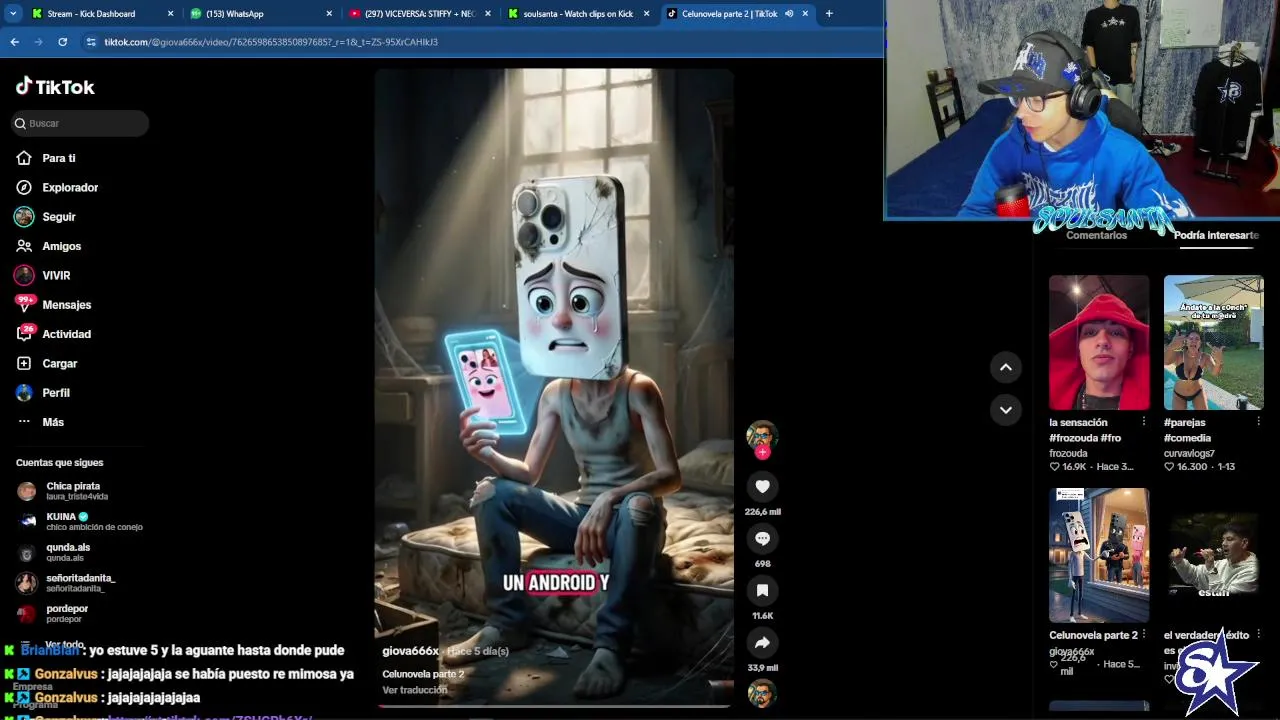Image resolution: width=1280 pixels, height=720 pixels.
Task: Click the site info icon in address bar
Action: click(91, 42)
